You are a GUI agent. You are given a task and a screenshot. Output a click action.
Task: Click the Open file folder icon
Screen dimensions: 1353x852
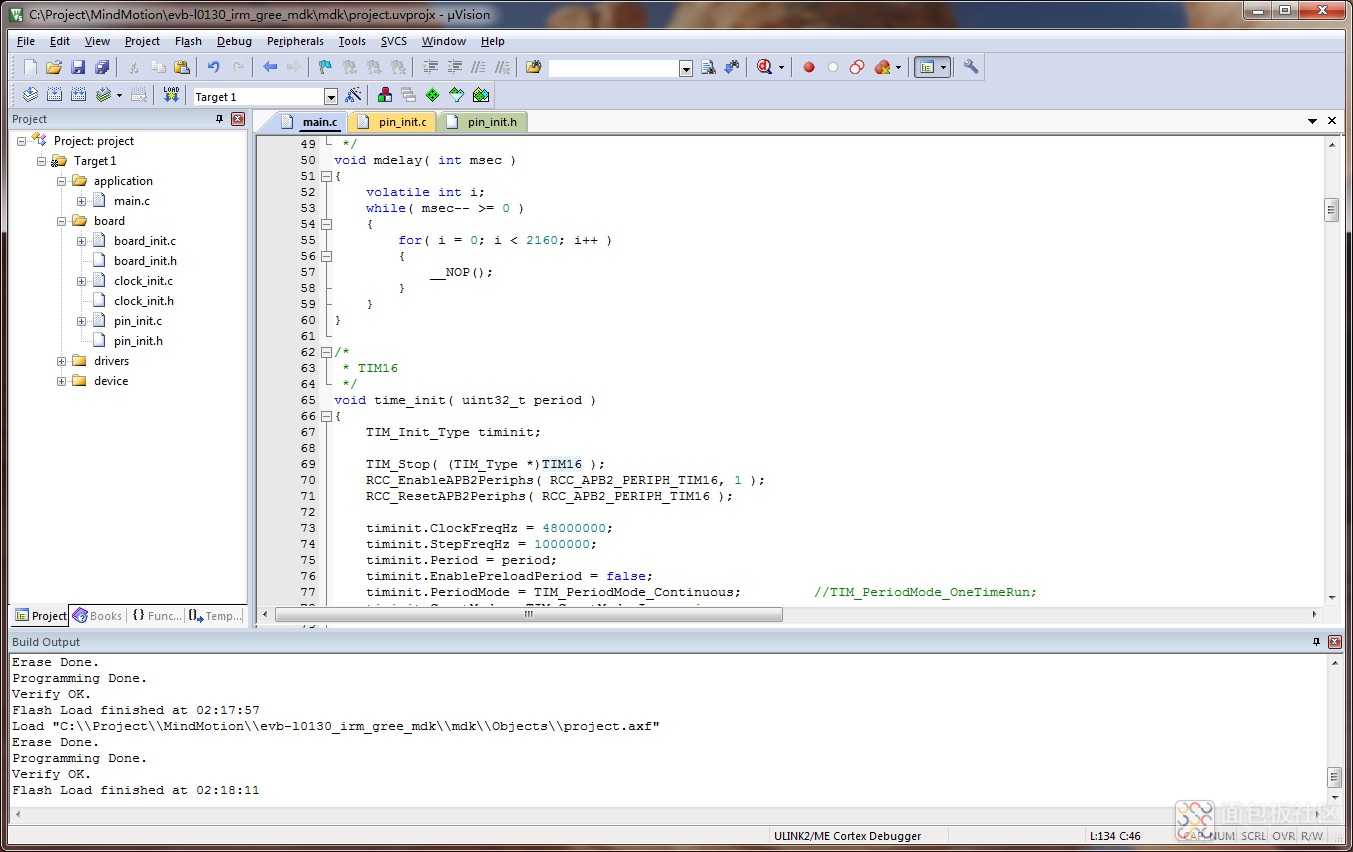click(x=54, y=67)
